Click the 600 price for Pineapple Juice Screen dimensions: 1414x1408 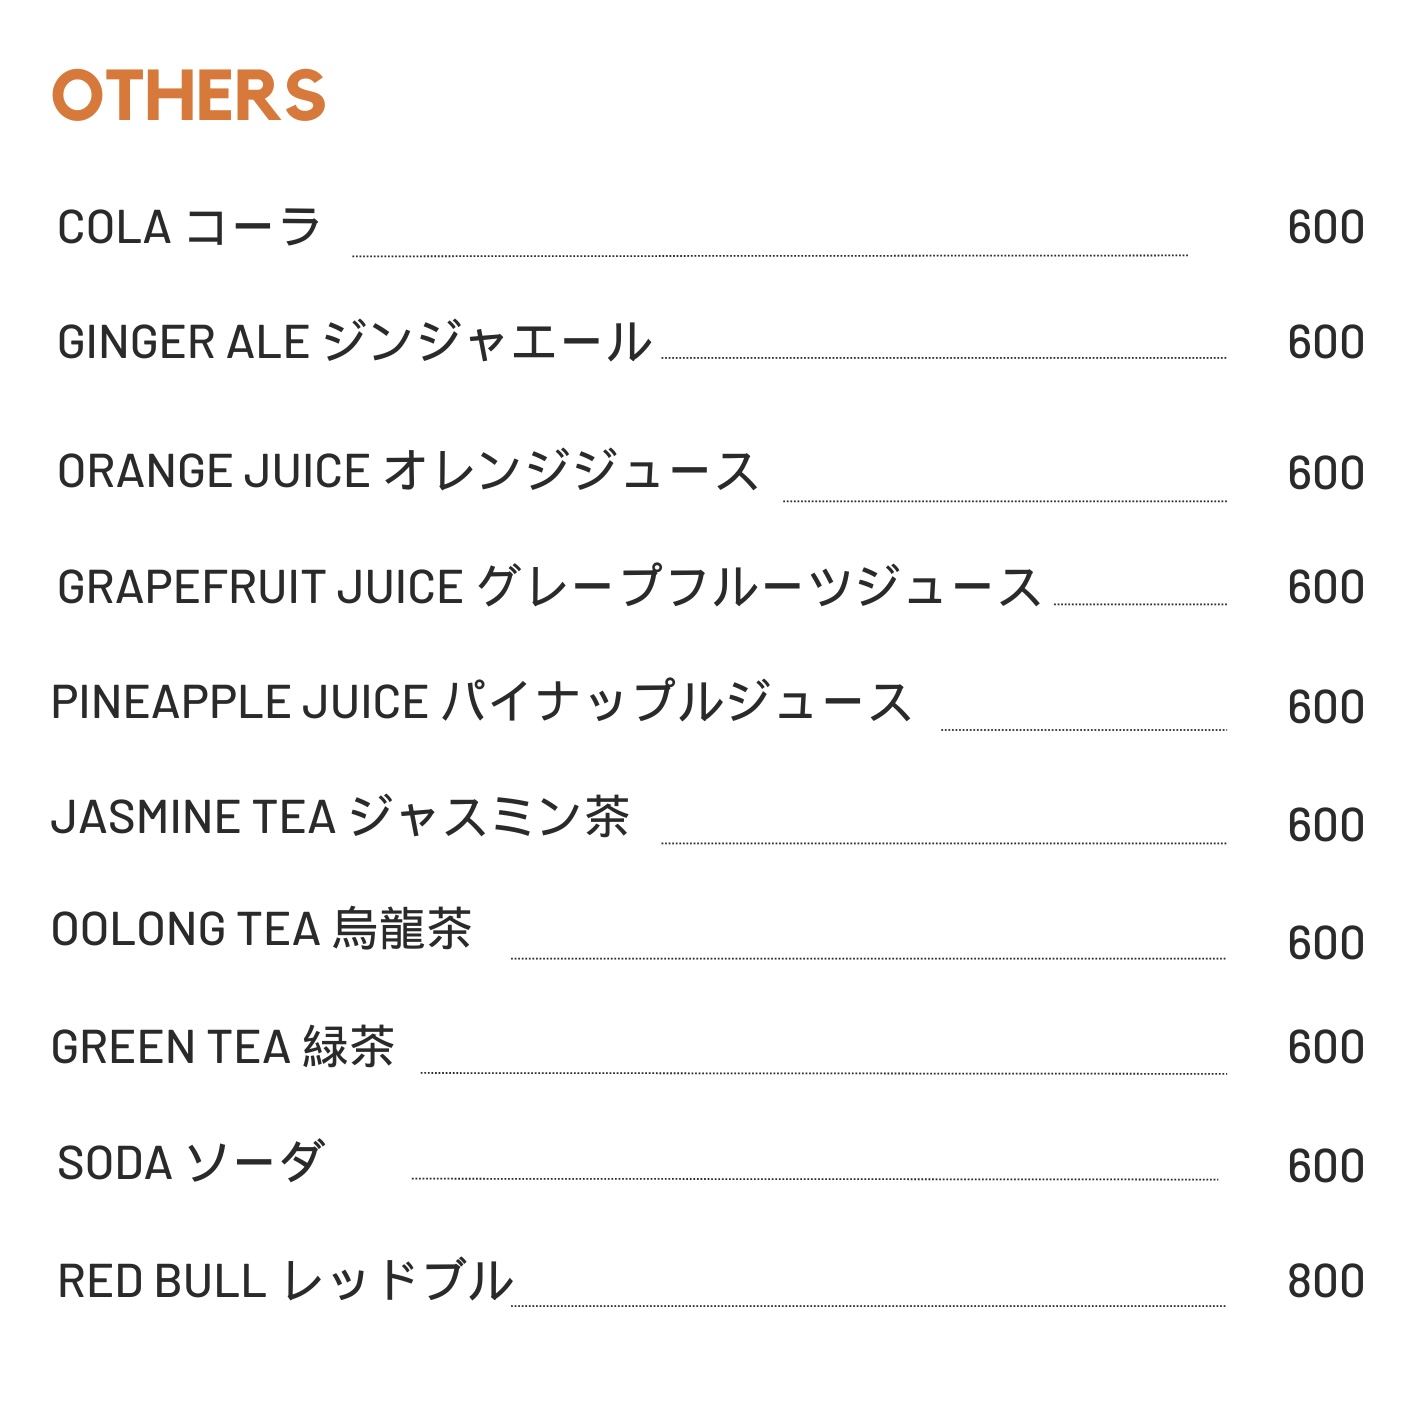click(x=1326, y=708)
